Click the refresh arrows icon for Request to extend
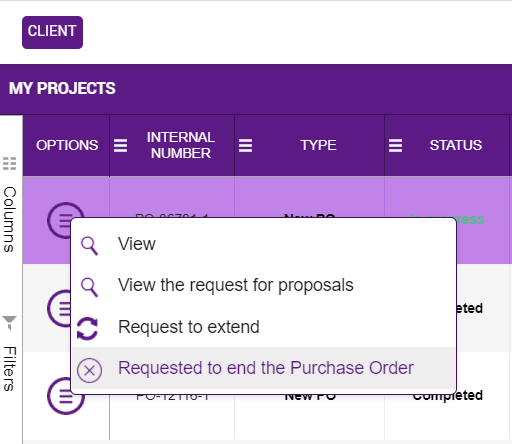512x444 pixels. pos(87,329)
